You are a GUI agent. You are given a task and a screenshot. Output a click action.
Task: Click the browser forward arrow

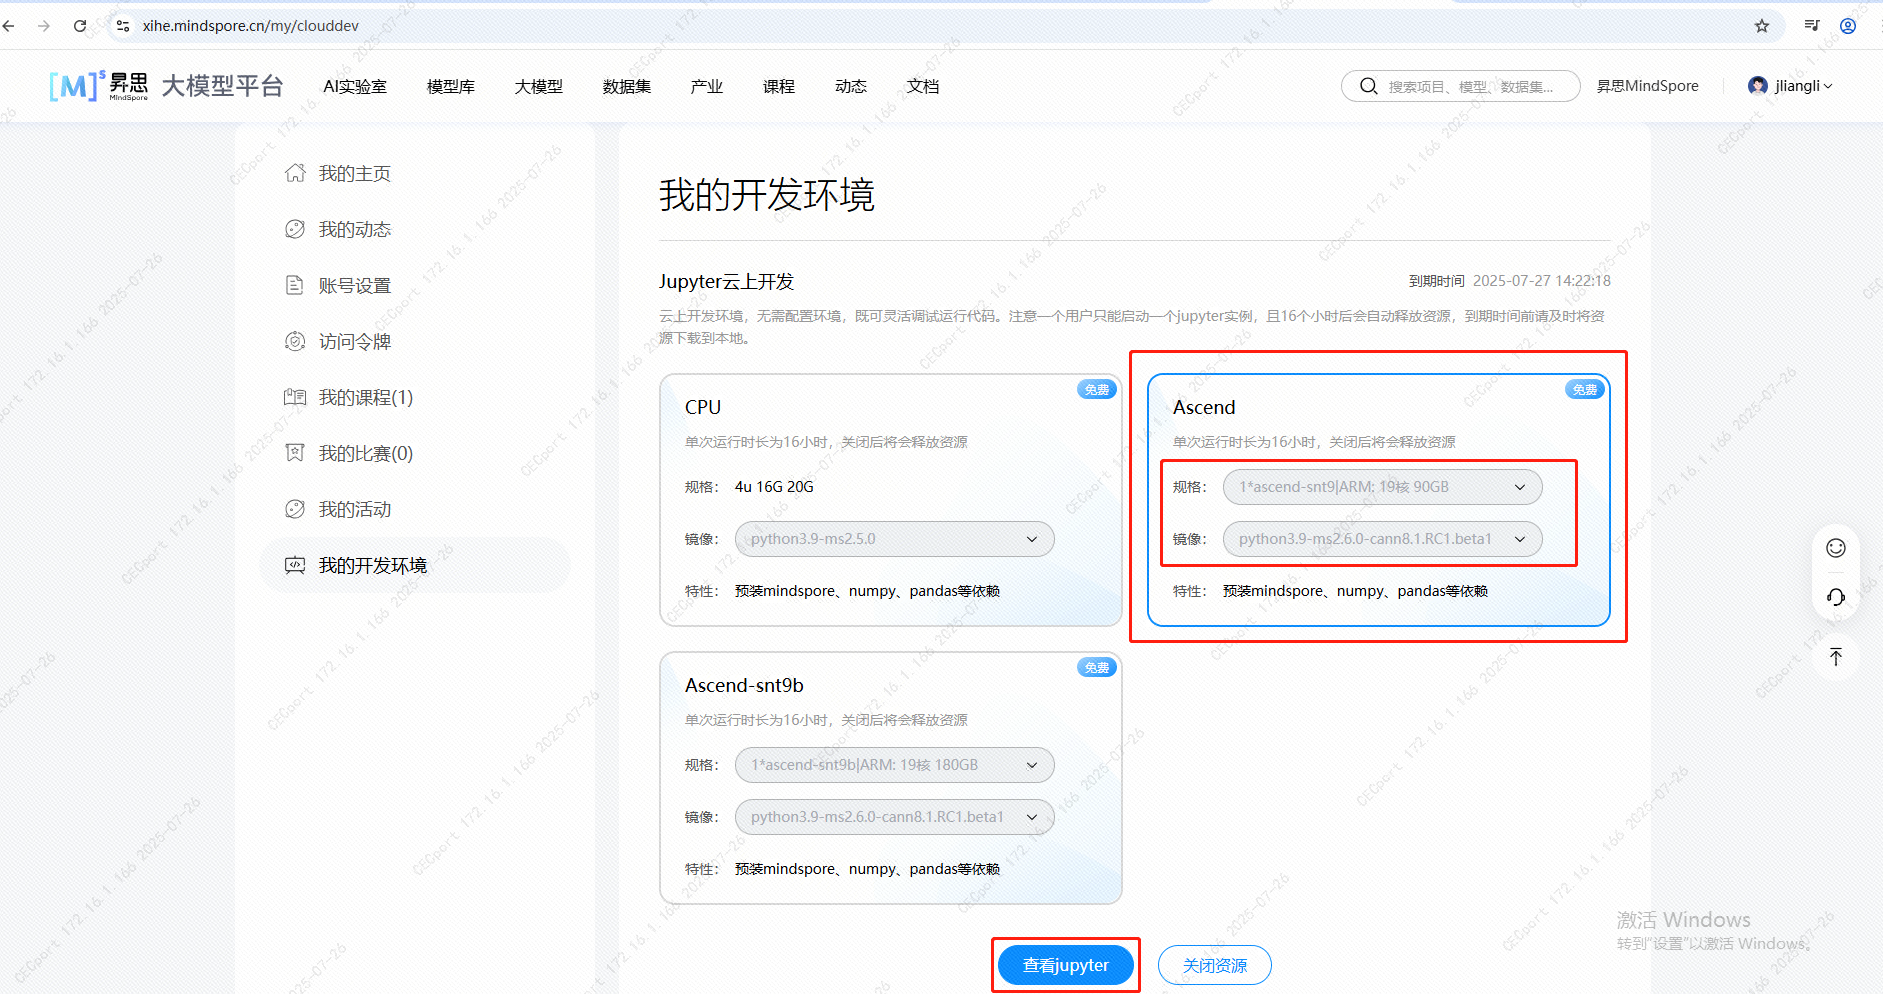[x=44, y=26]
